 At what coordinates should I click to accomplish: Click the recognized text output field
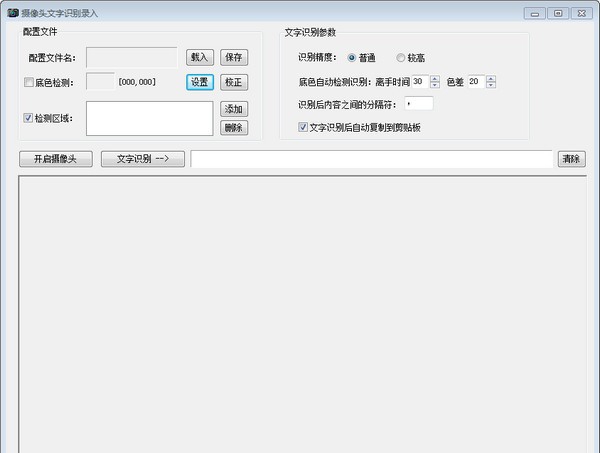[372, 159]
